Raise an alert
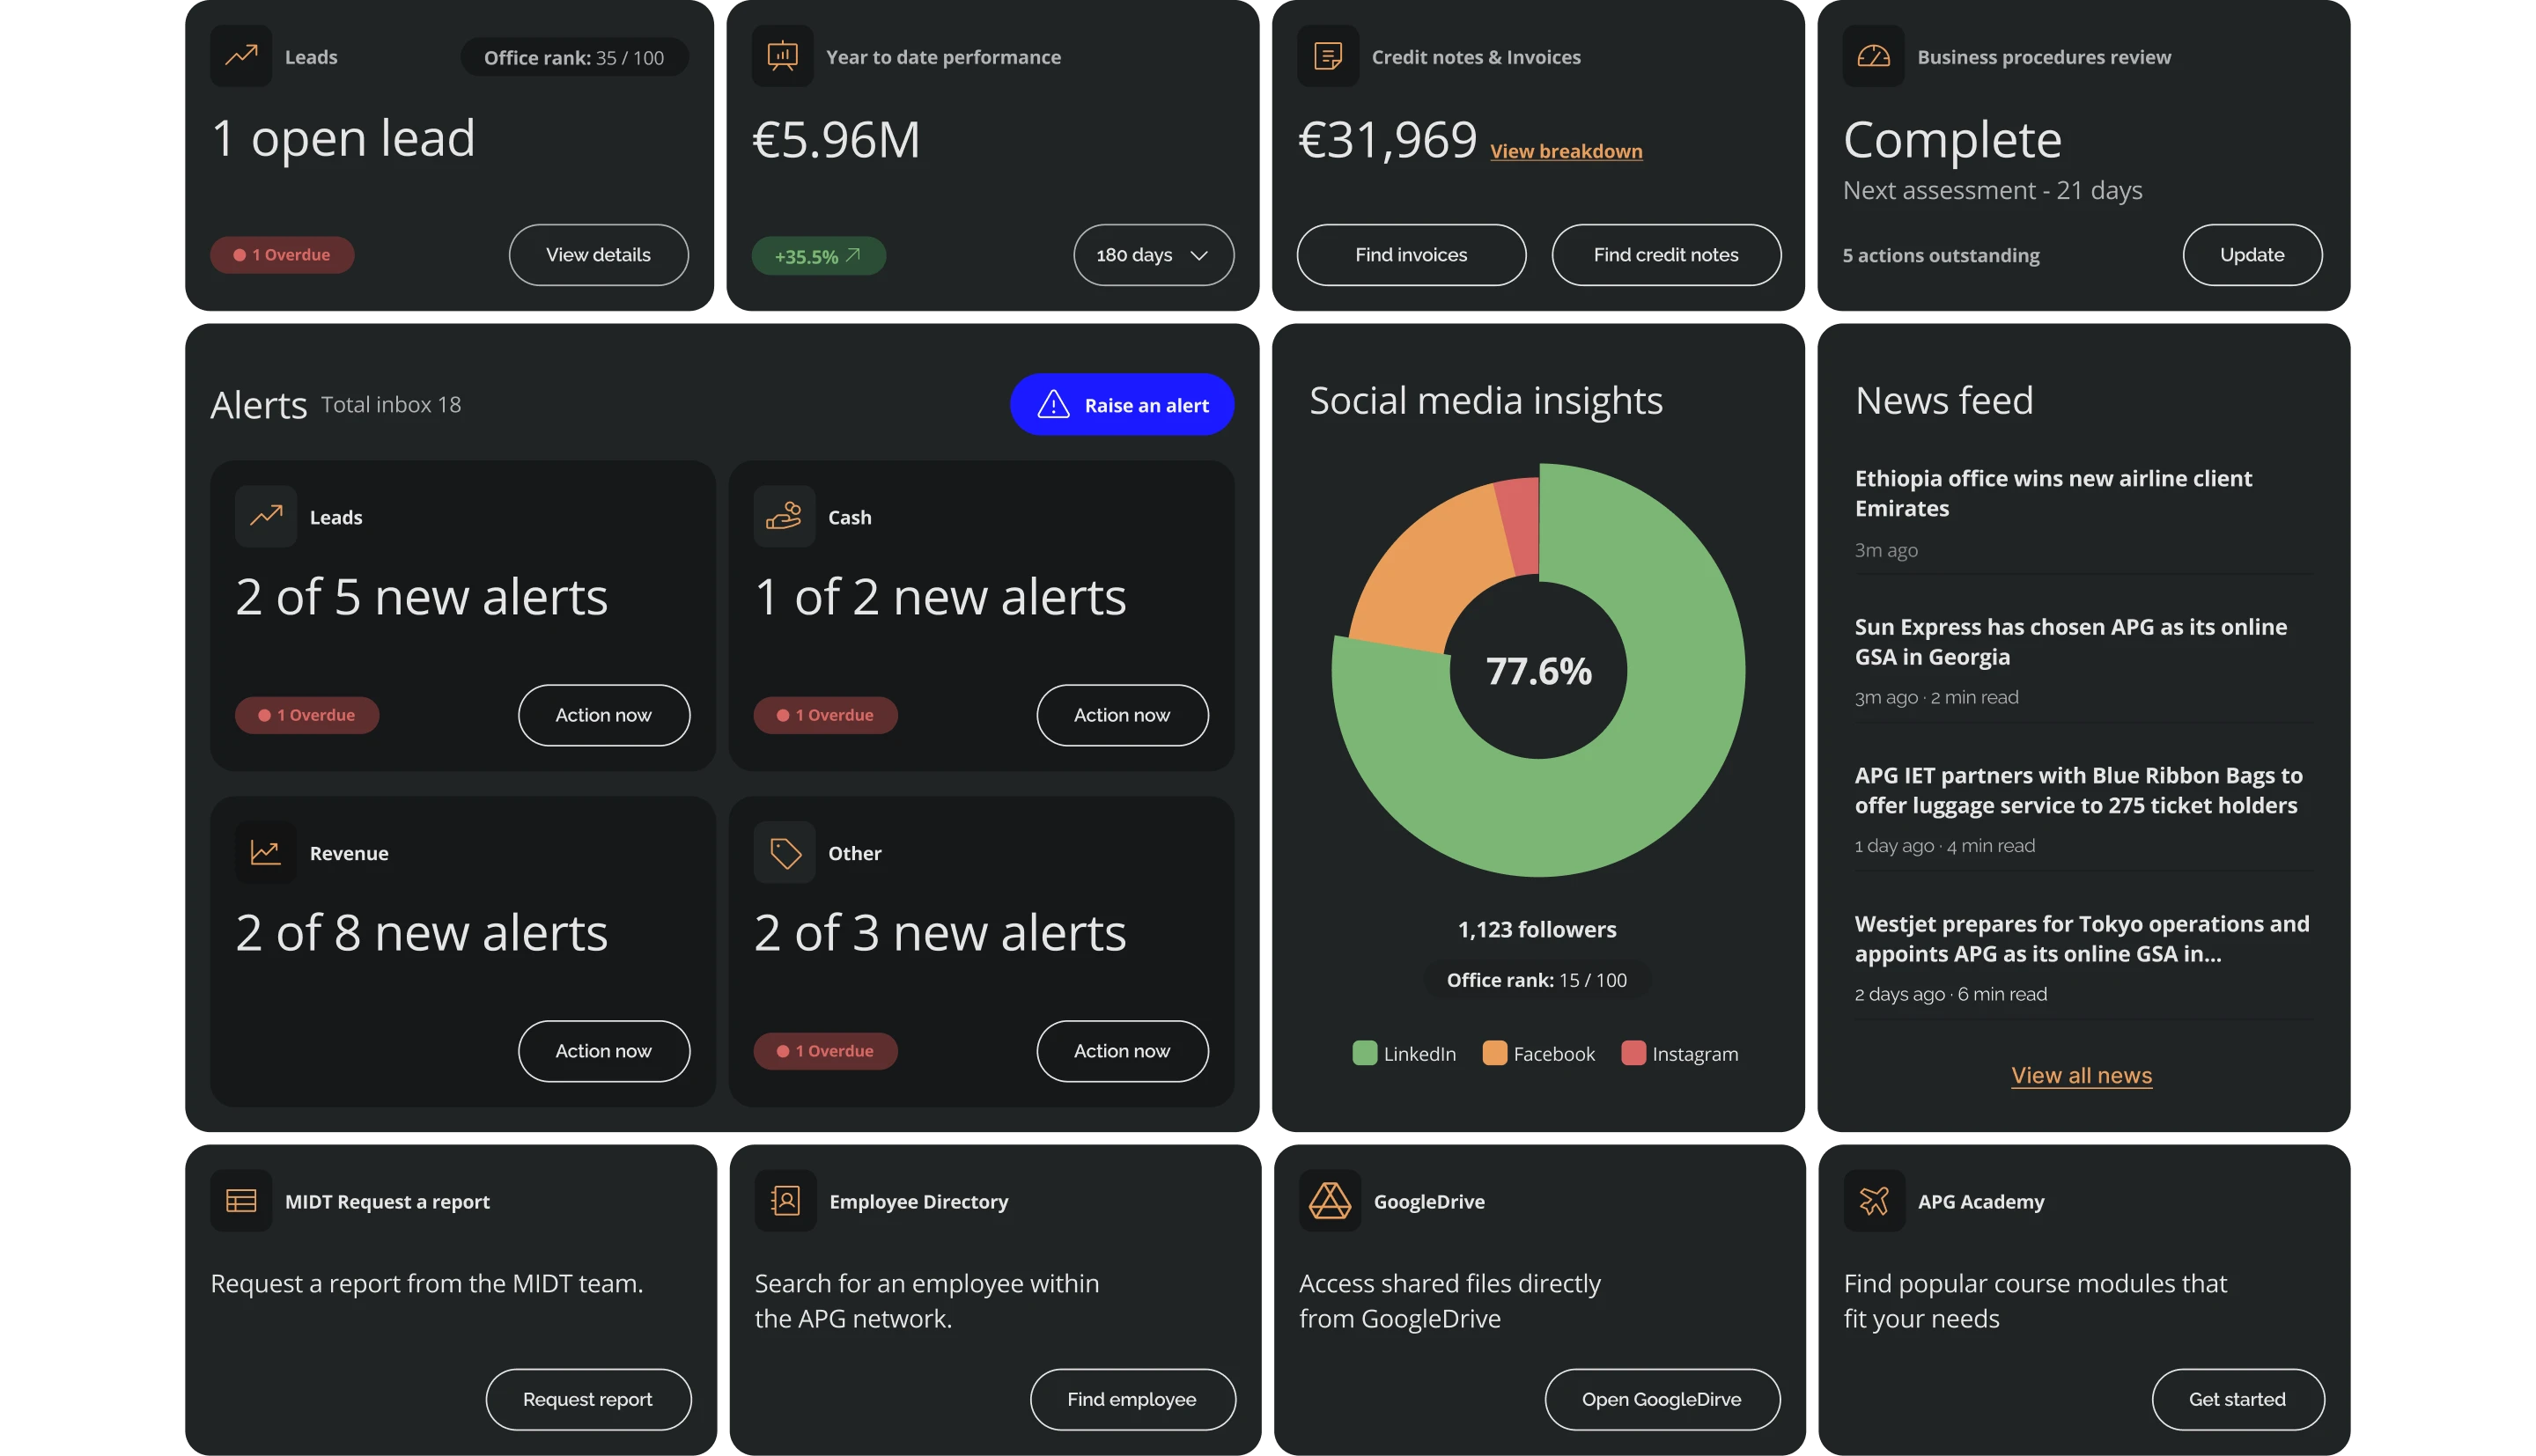 click(1122, 404)
